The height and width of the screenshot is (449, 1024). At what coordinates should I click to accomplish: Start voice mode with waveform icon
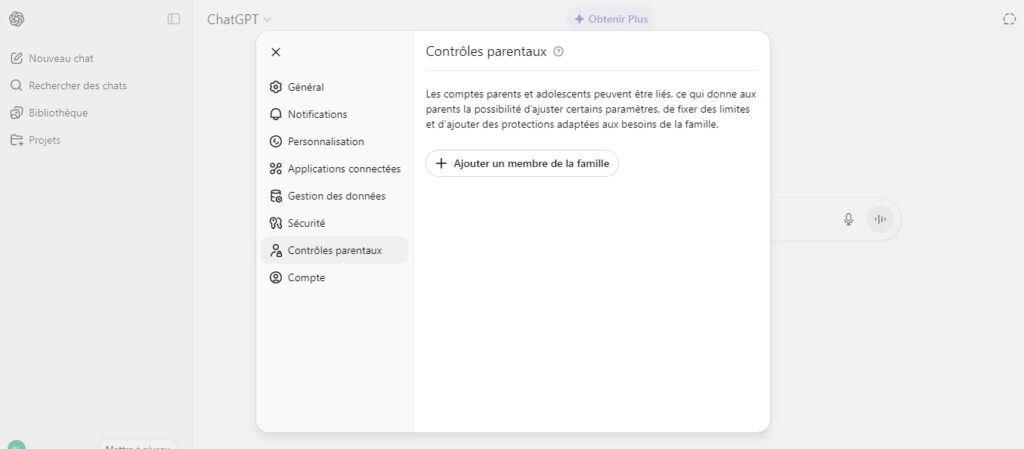point(880,220)
